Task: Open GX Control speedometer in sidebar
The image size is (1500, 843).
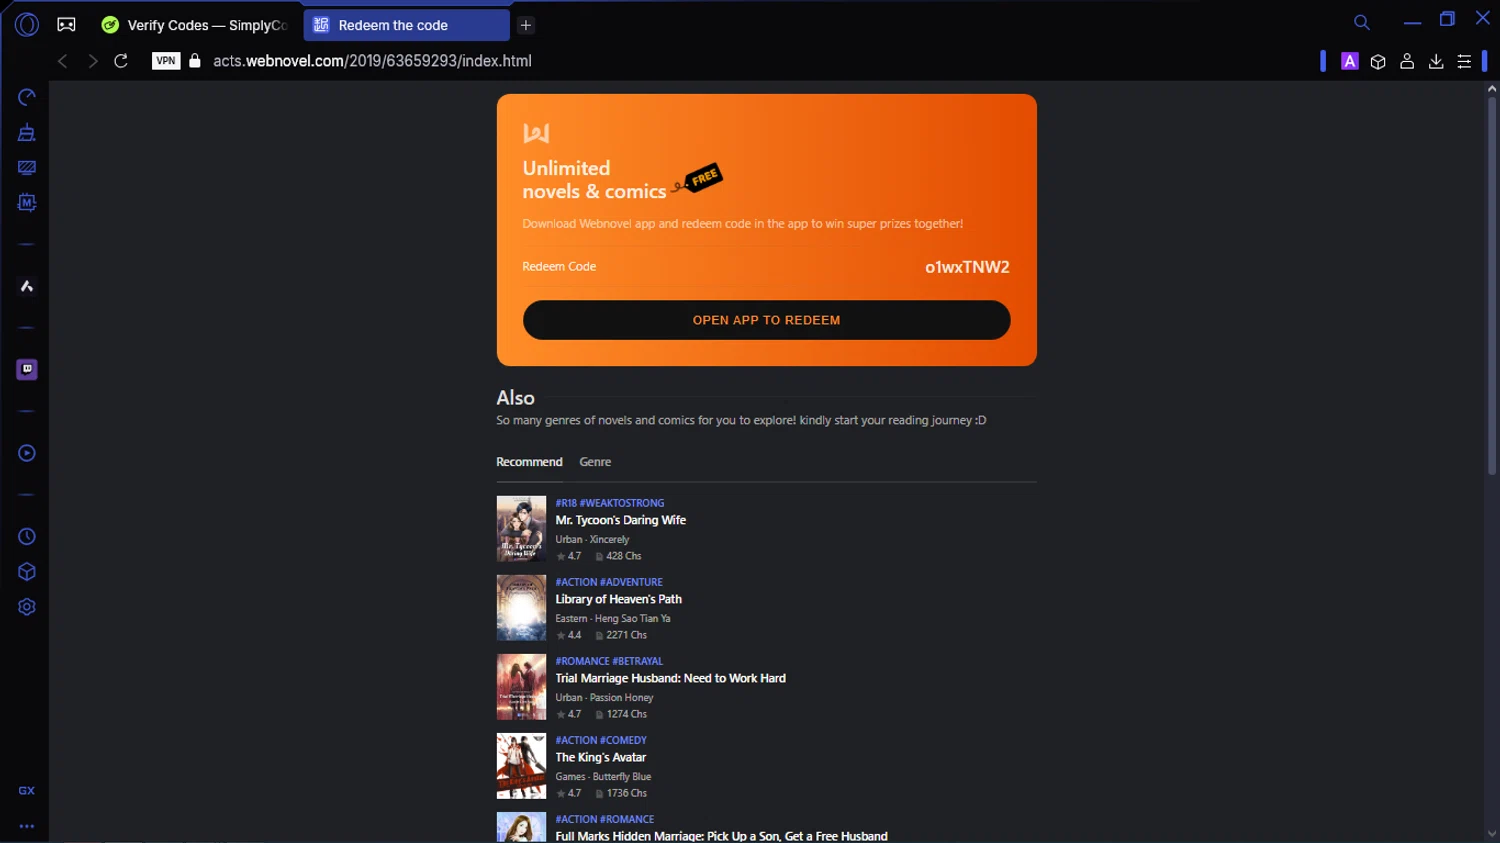Action: 27,97
